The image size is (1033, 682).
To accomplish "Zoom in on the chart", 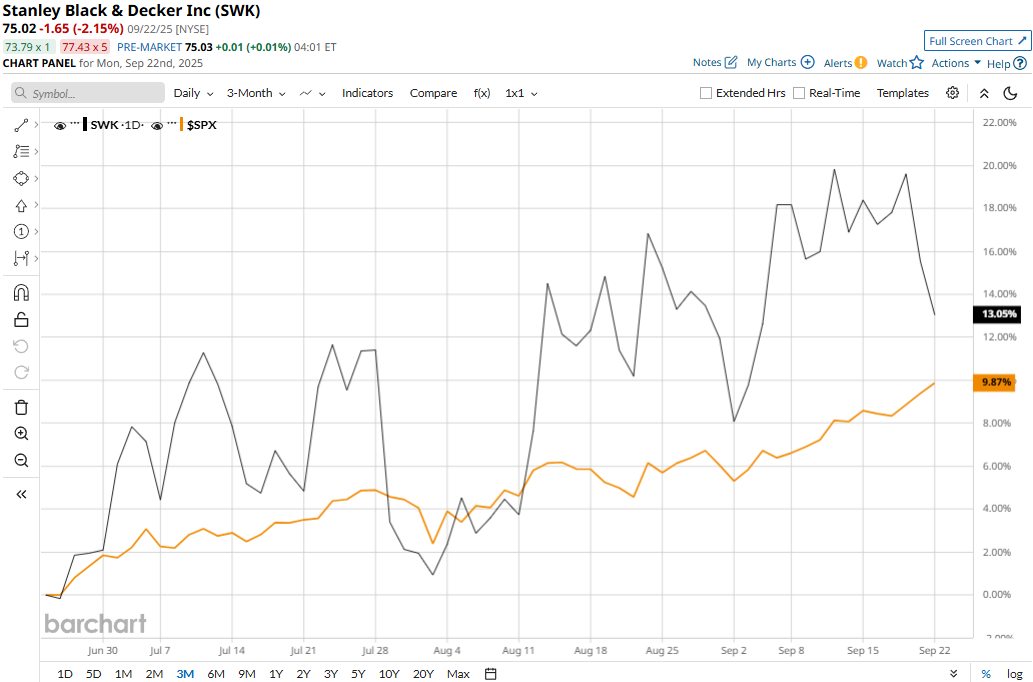I will (21, 434).
